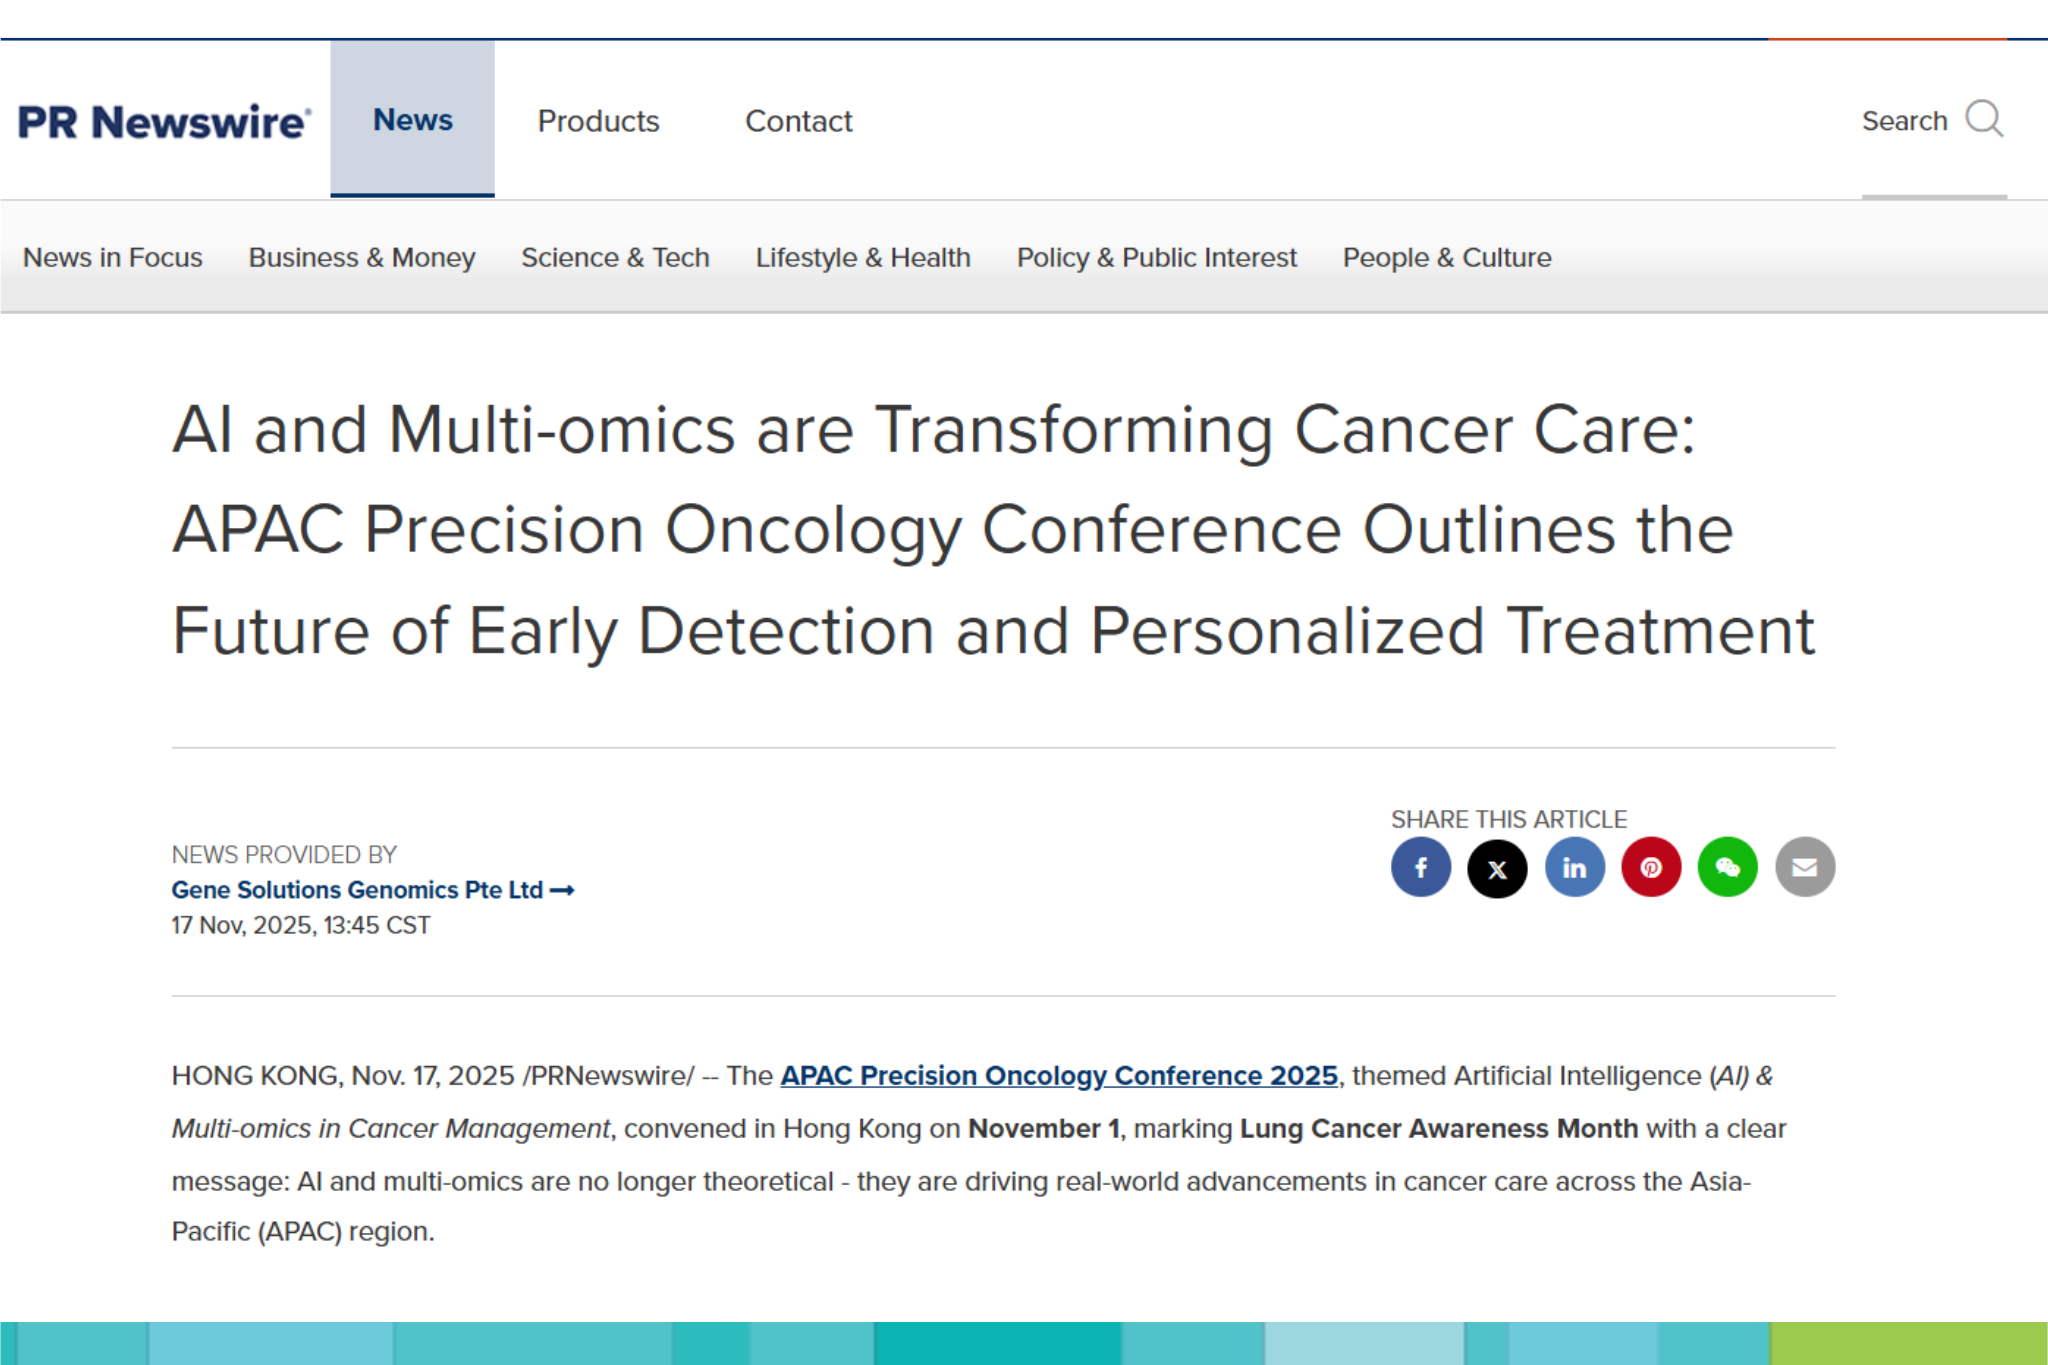
Task: Browse the Business & Money section
Action: coord(361,257)
